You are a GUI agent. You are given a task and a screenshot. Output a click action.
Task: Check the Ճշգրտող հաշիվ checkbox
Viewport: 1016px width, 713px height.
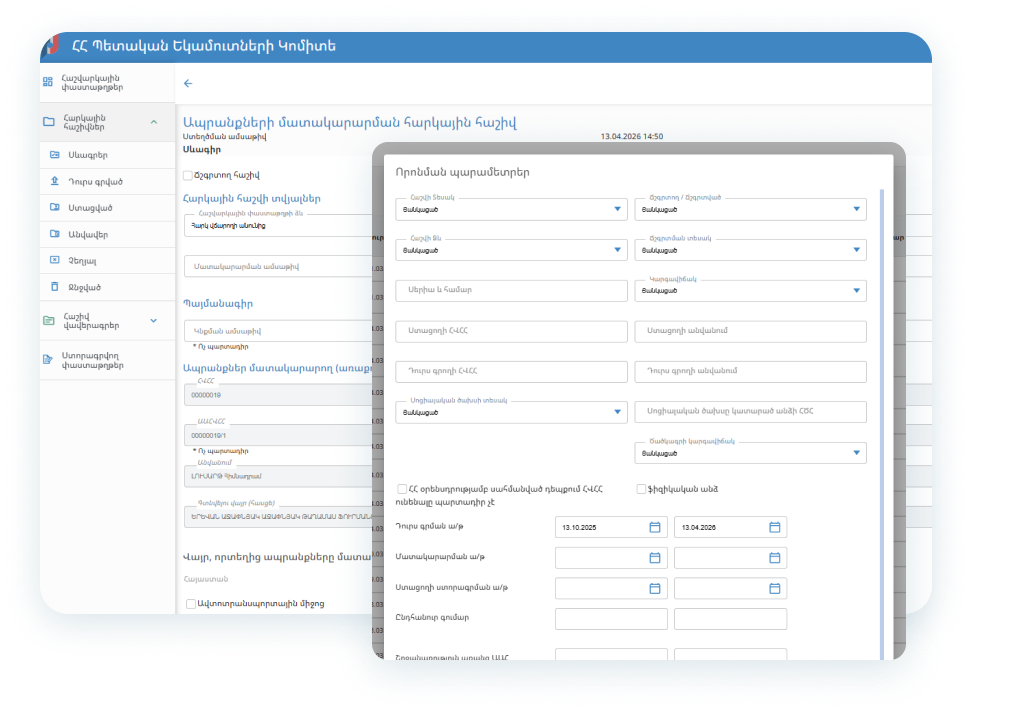pos(188,176)
